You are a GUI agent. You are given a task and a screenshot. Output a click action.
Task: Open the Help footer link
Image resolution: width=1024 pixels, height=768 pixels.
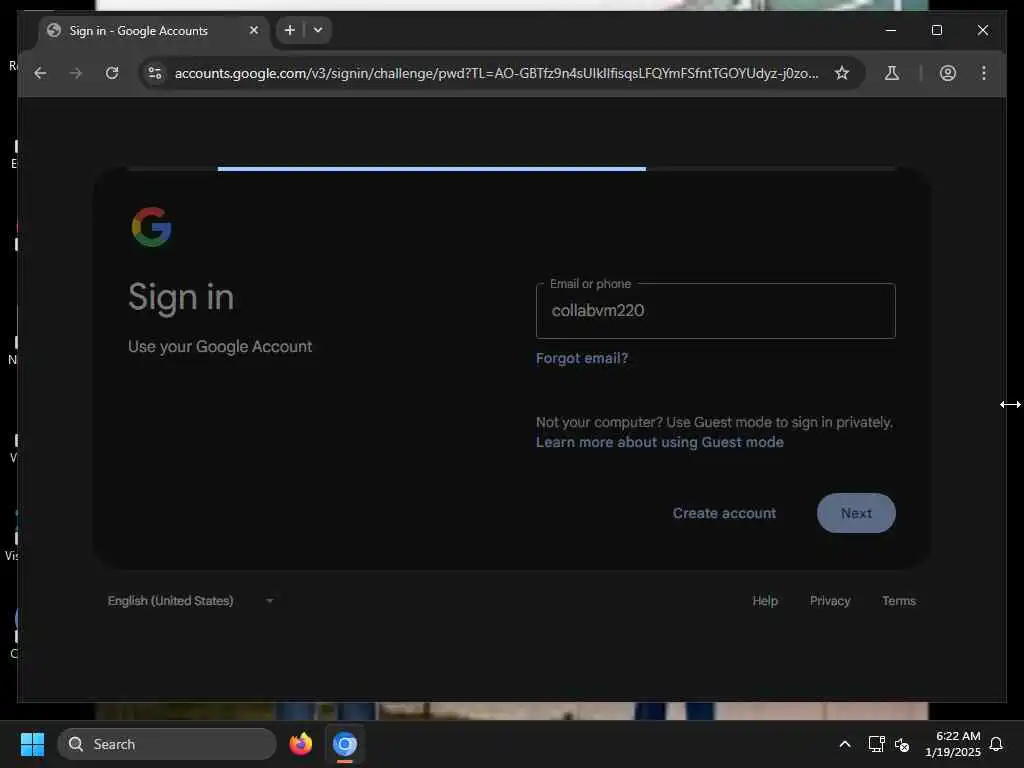(765, 601)
